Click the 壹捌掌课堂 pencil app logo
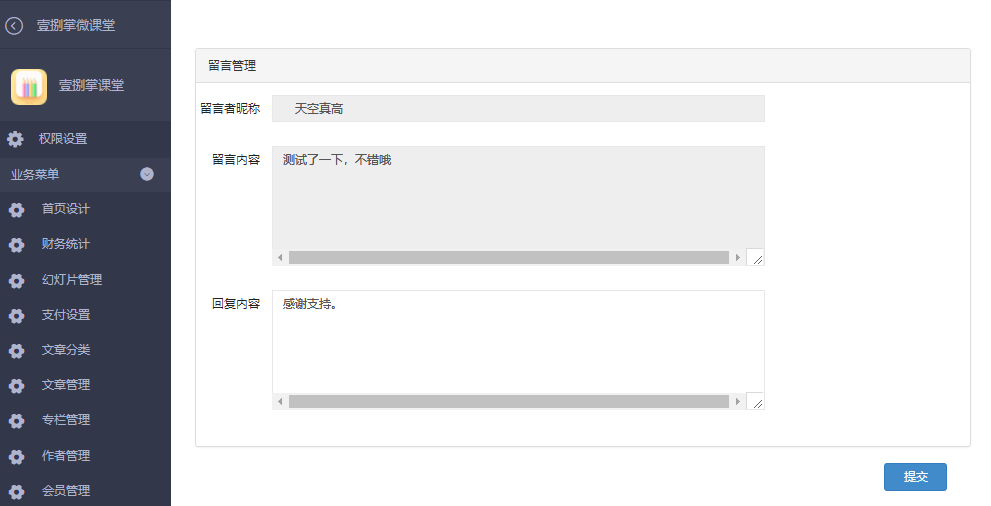This screenshot has width=991, height=506. click(x=29, y=87)
